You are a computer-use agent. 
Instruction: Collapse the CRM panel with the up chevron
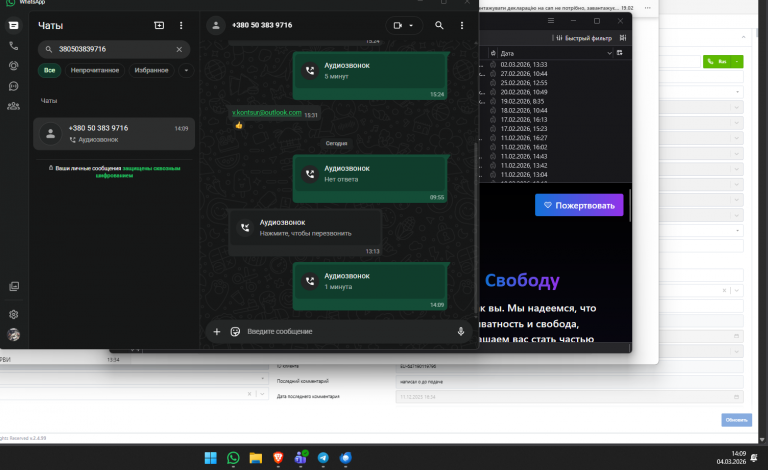click(x=743, y=37)
